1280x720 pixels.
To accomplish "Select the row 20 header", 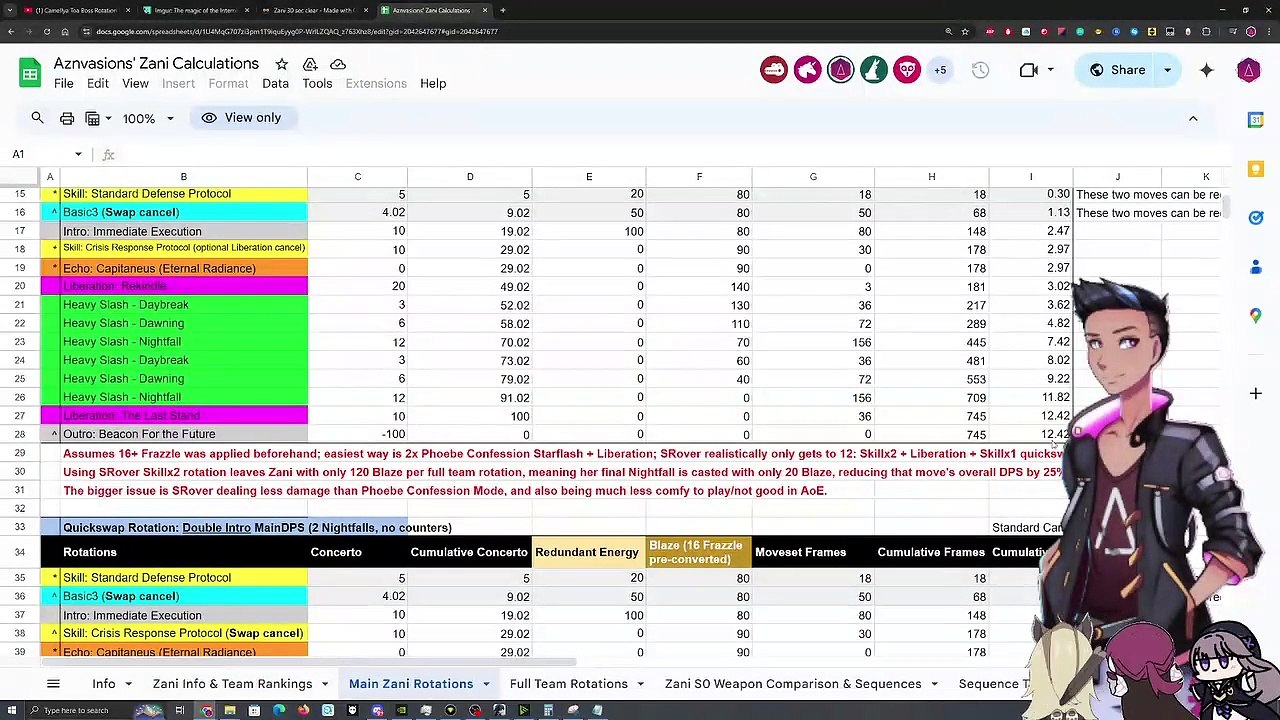I will click(x=20, y=286).
